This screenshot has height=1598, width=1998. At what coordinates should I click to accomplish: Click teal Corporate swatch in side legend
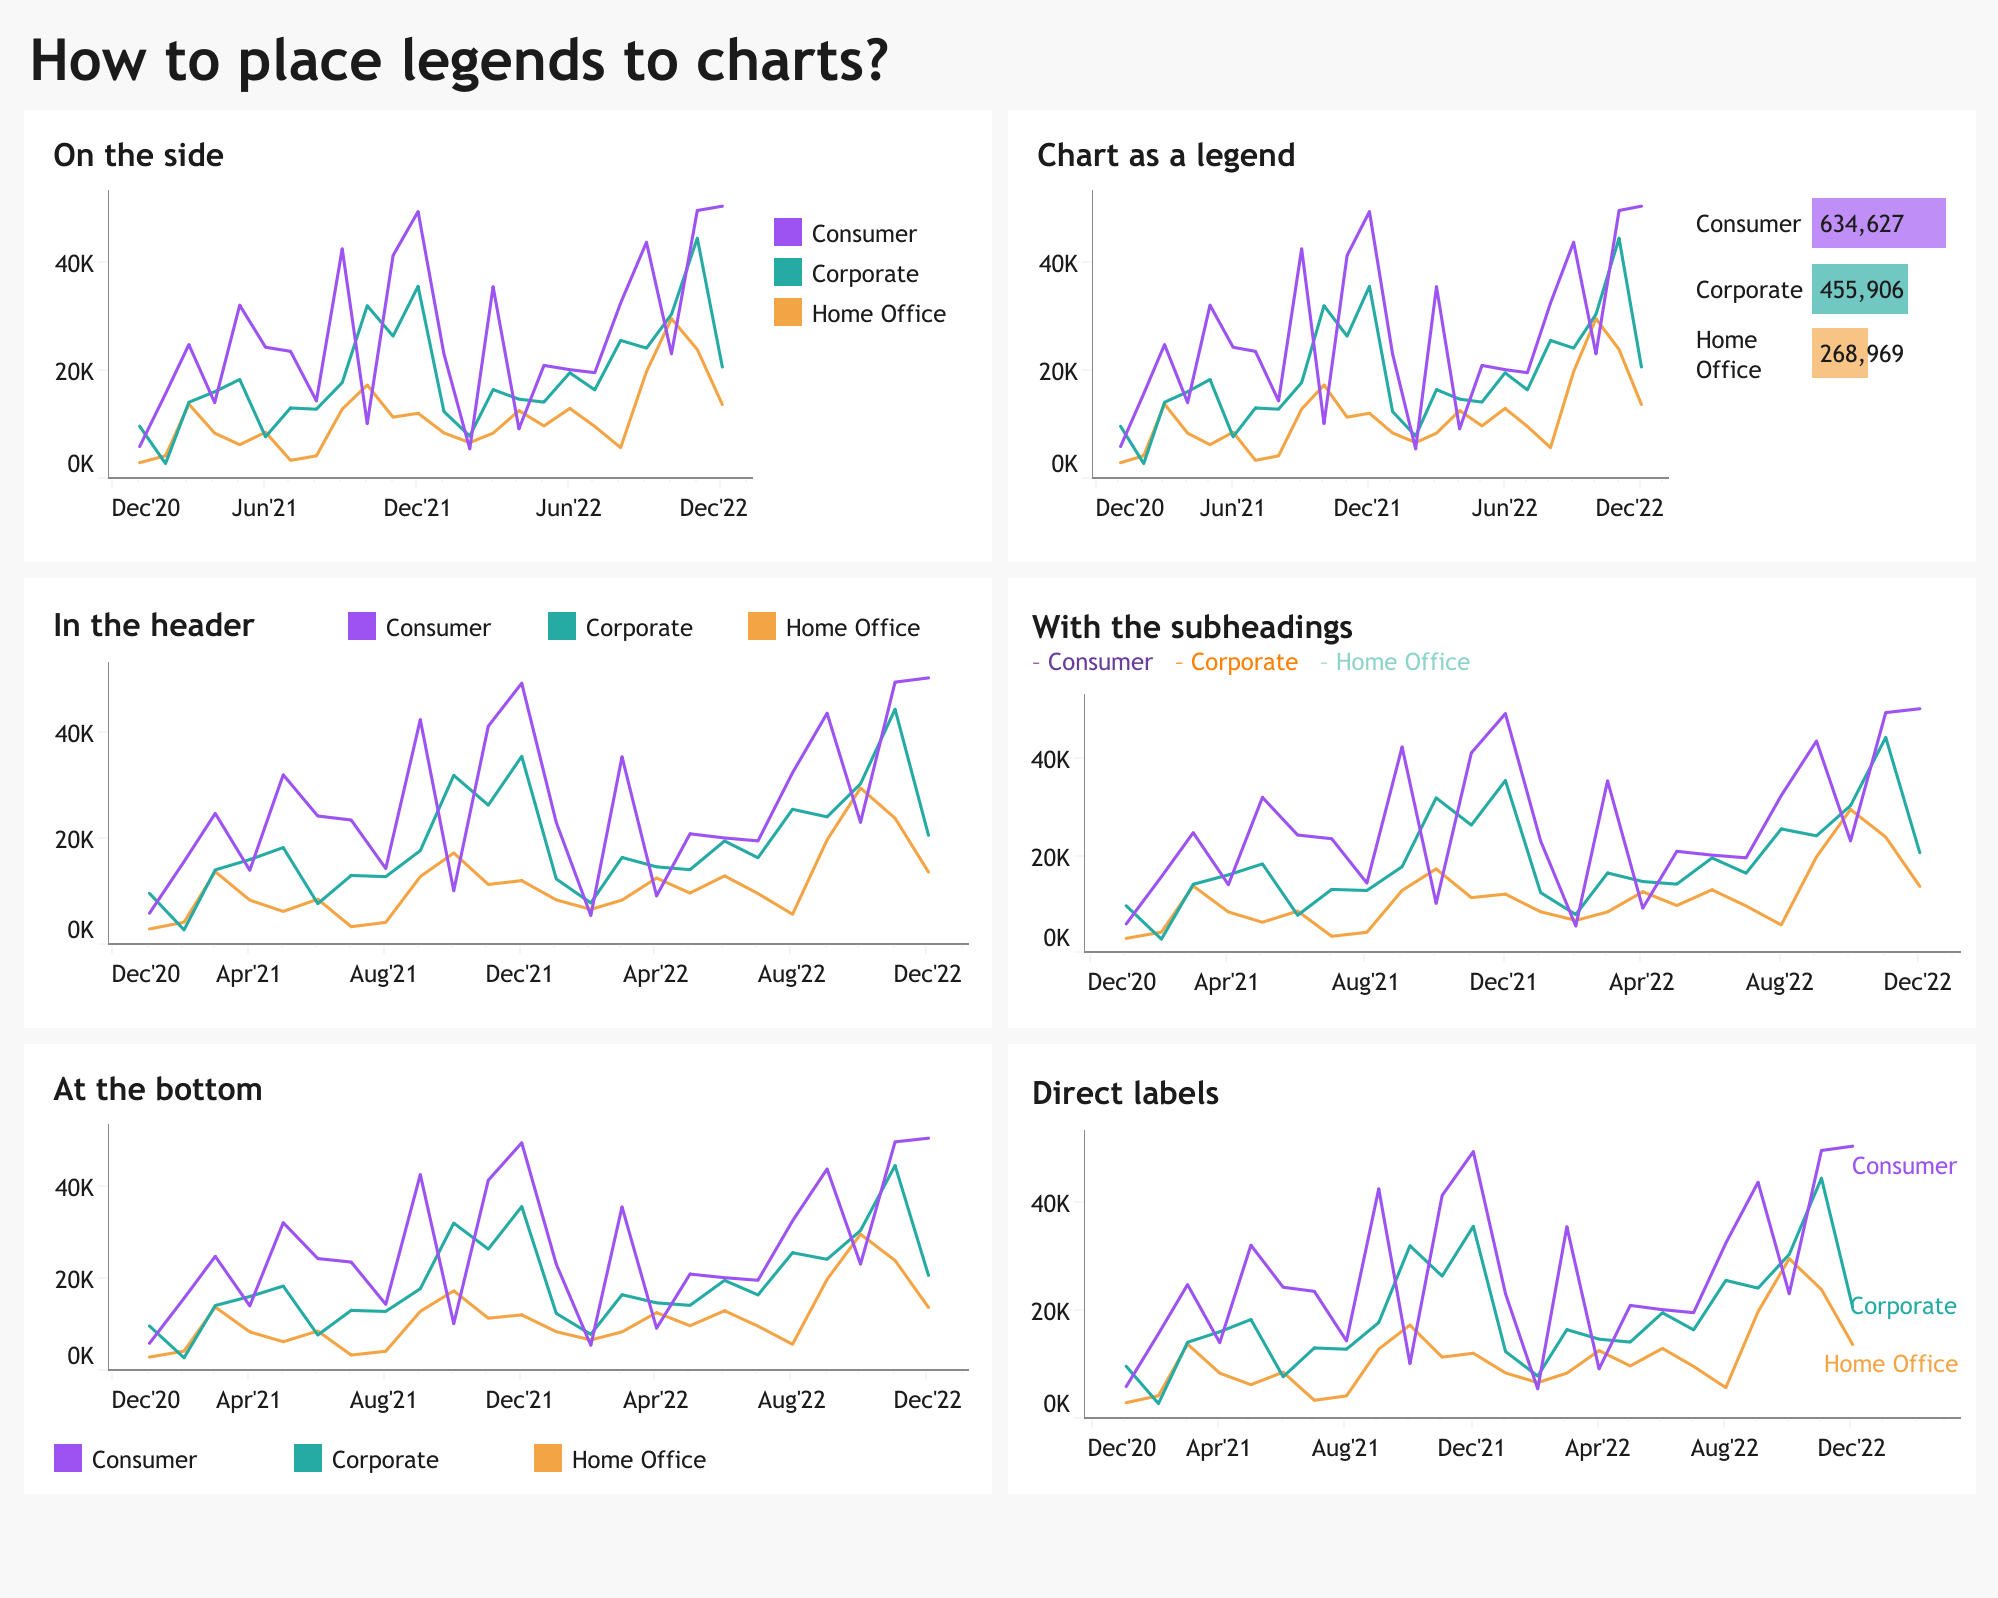[x=788, y=272]
